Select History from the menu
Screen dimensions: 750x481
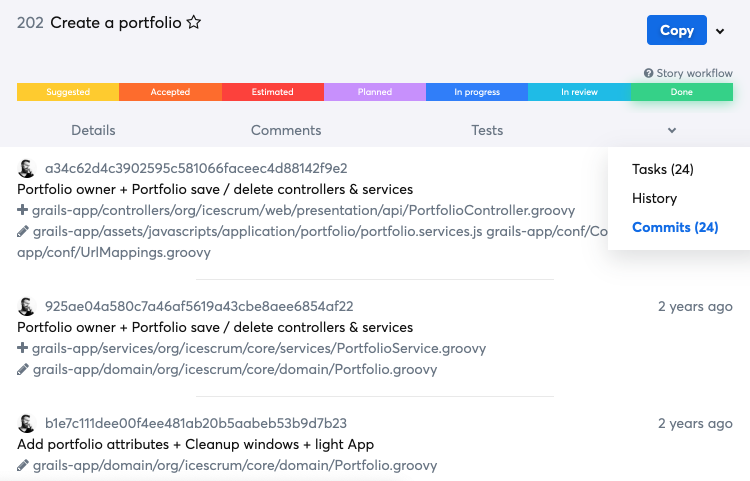click(x=654, y=198)
